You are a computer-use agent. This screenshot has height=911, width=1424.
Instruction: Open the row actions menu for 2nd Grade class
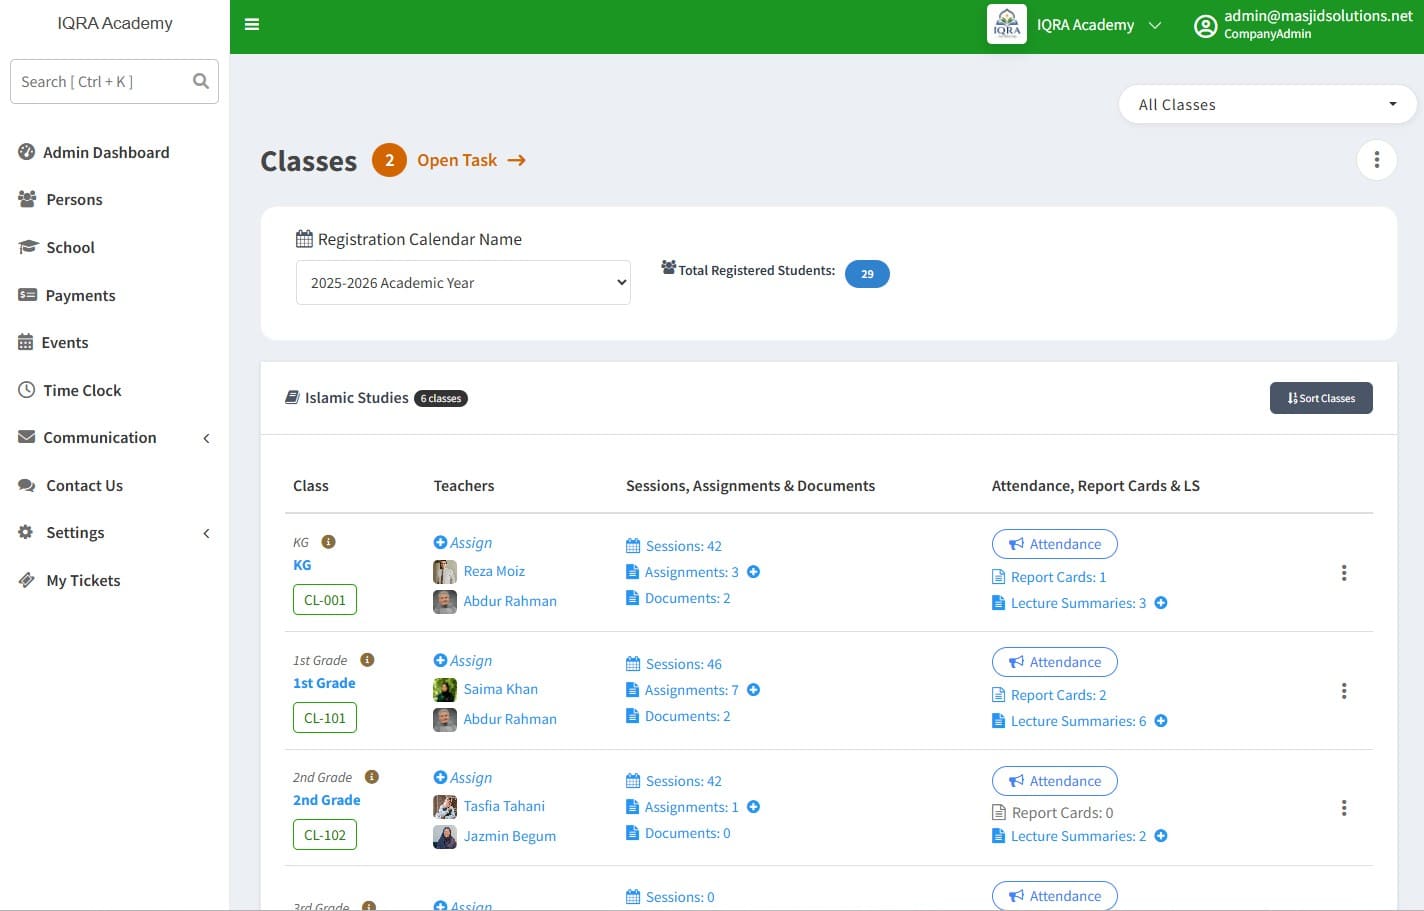click(x=1344, y=808)
